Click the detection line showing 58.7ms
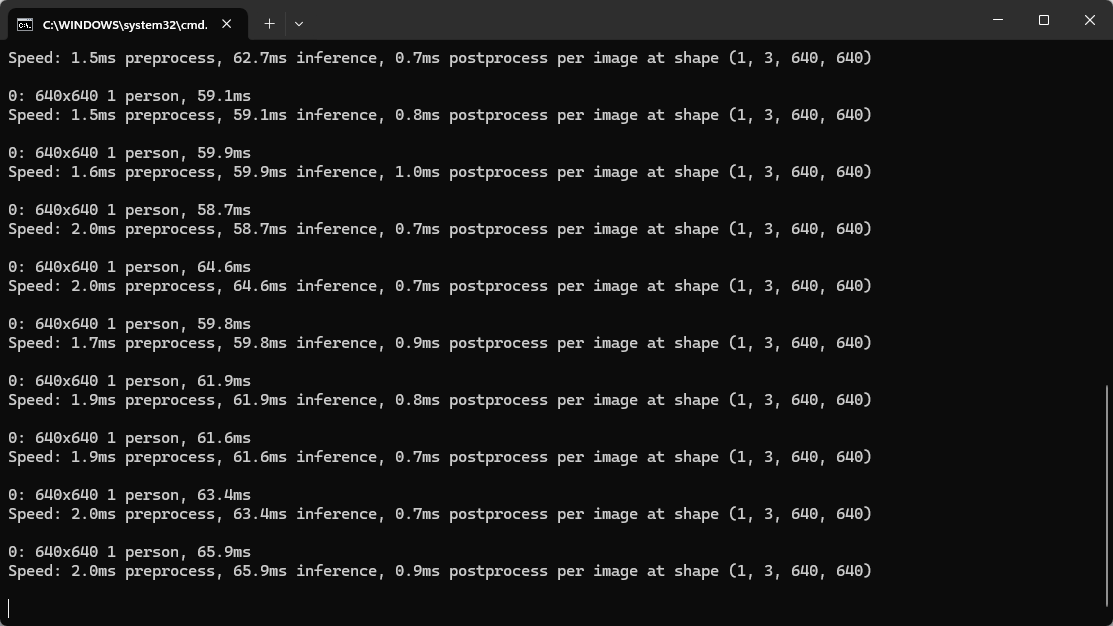The height and width of the screenshot is (626, 1113). pos(130,210)
